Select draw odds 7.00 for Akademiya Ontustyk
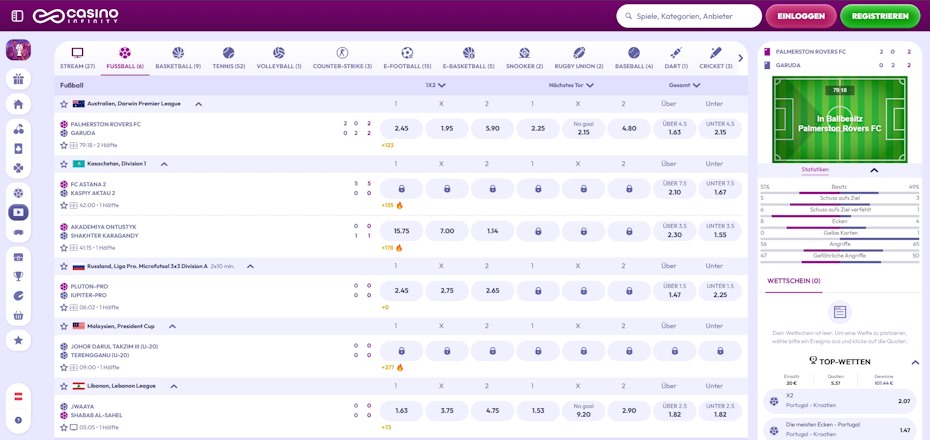Viewport: 930px width, 440px height. click(x=447, y=231)
